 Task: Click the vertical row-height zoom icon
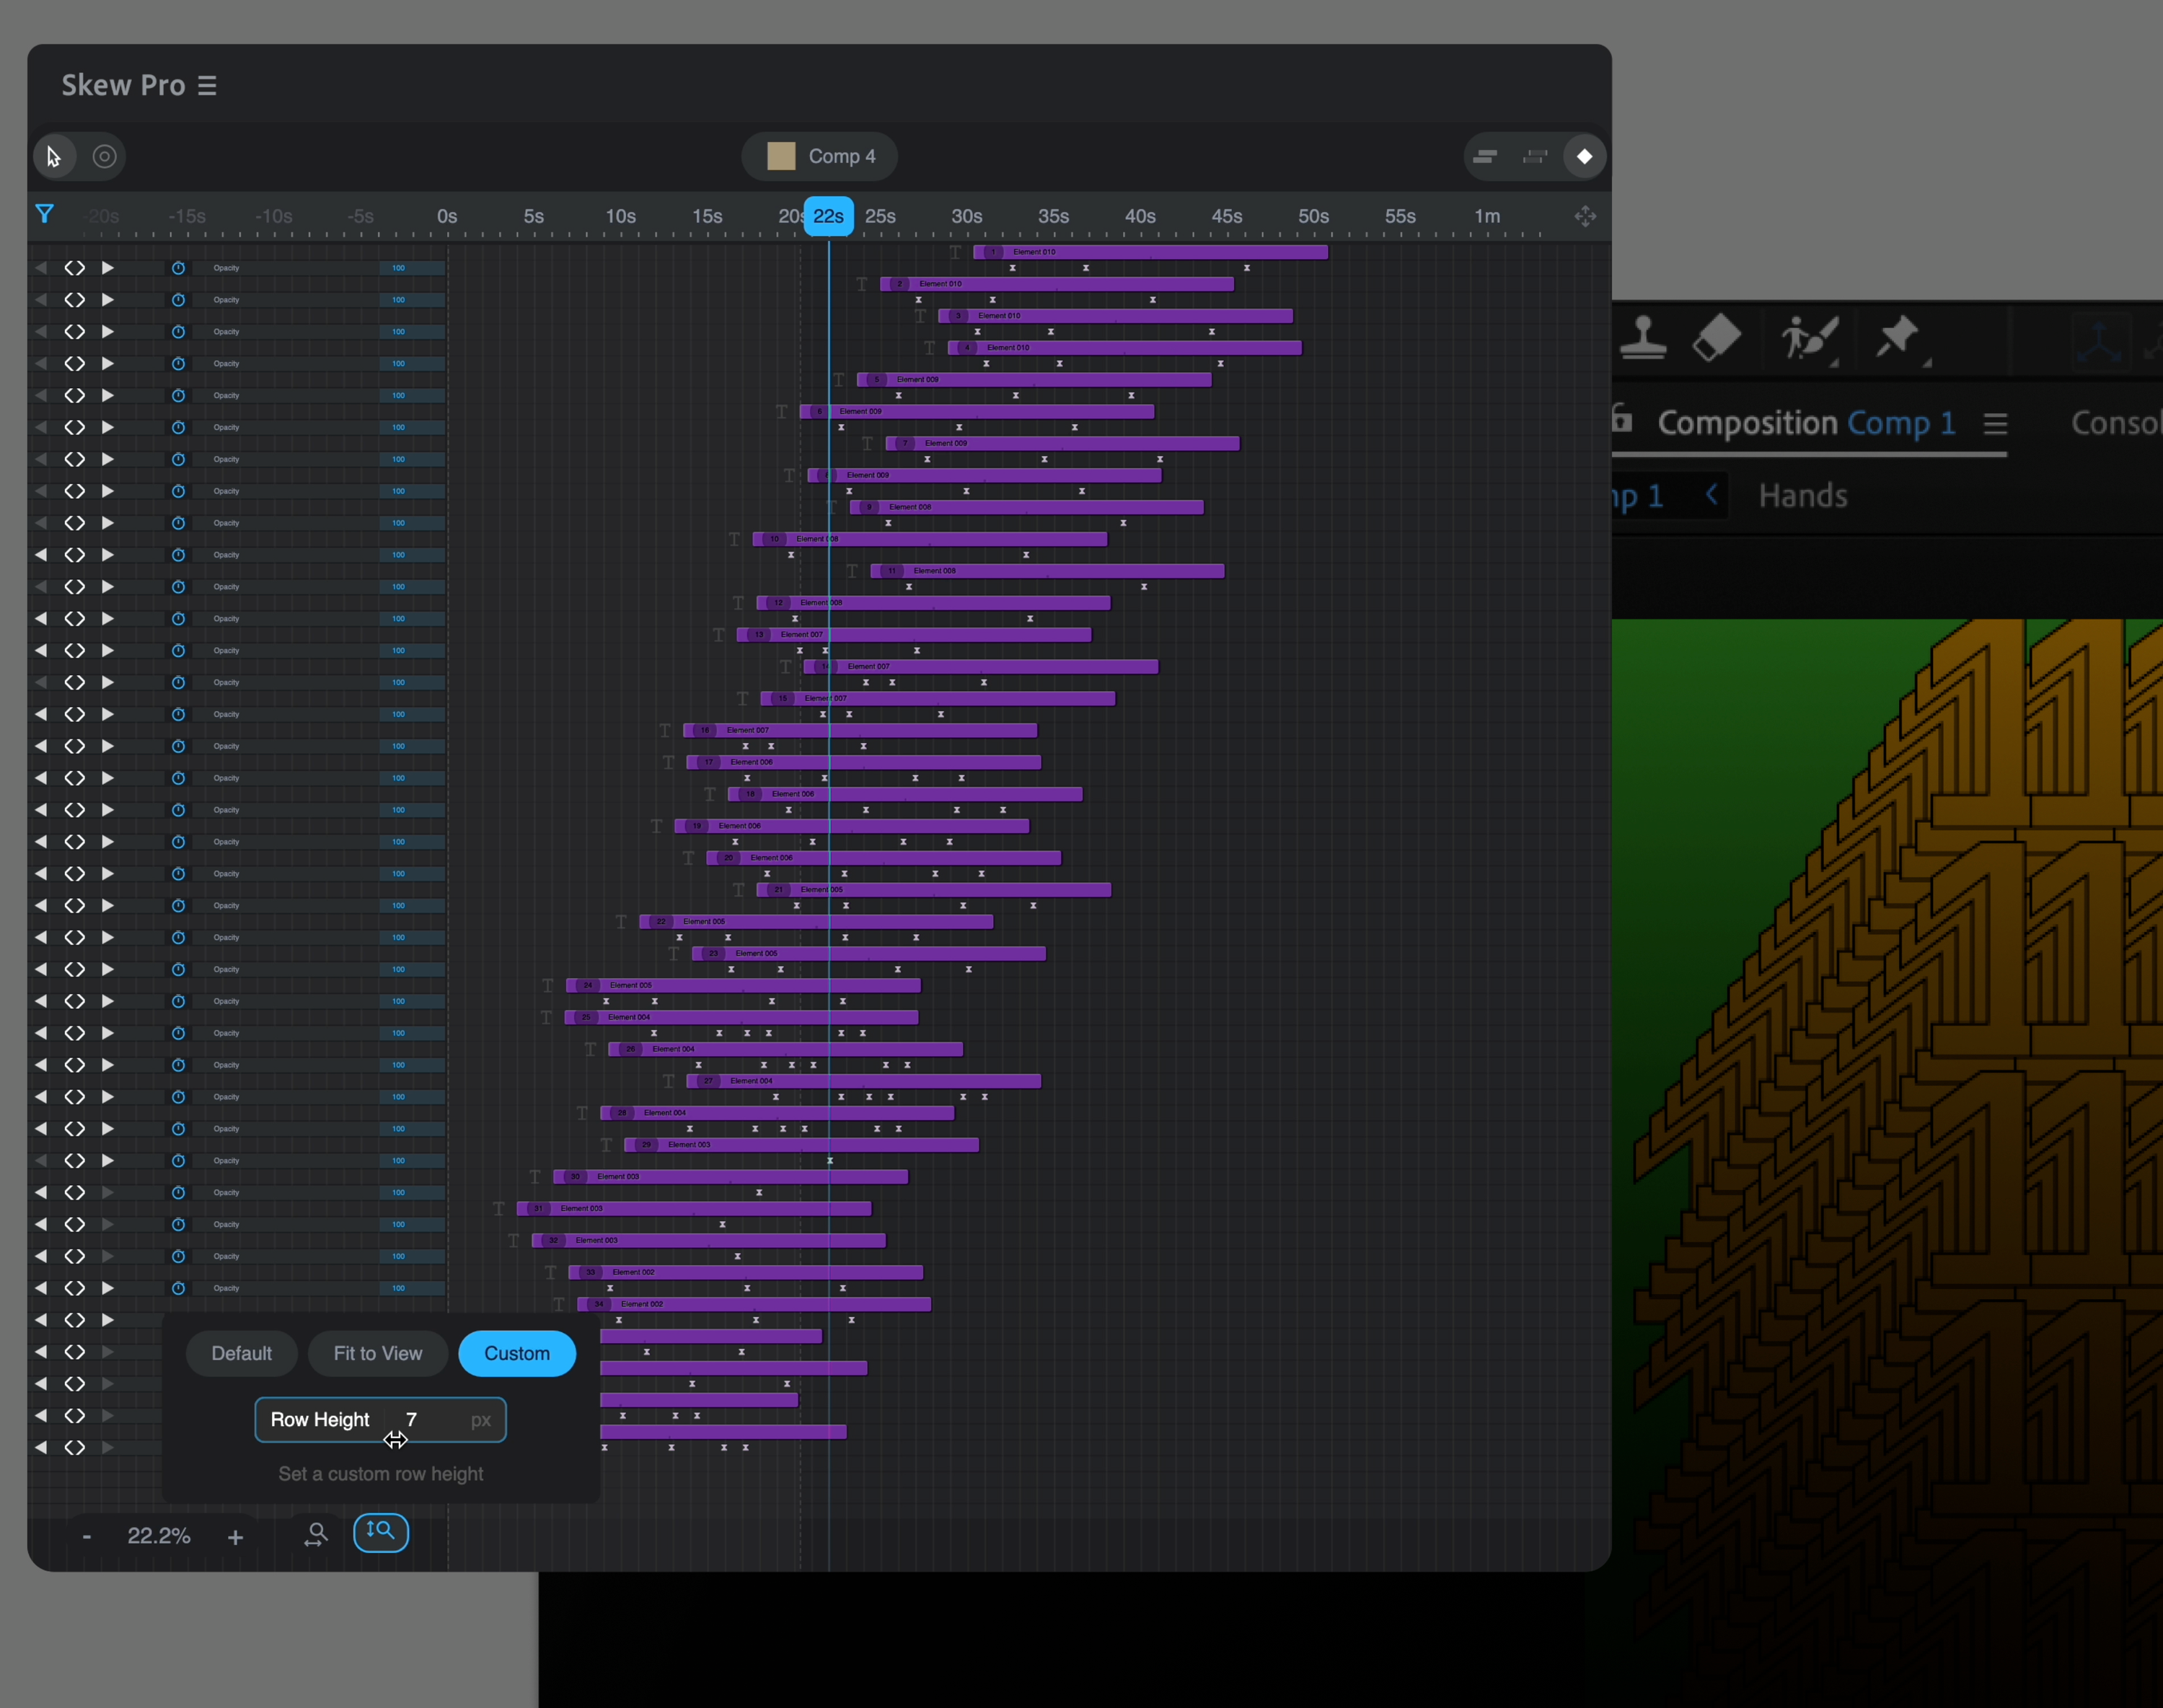tap(381, 1532)
